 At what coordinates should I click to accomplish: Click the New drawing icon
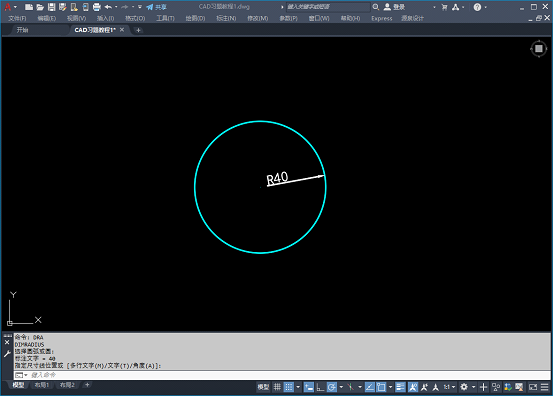(29, 7)
